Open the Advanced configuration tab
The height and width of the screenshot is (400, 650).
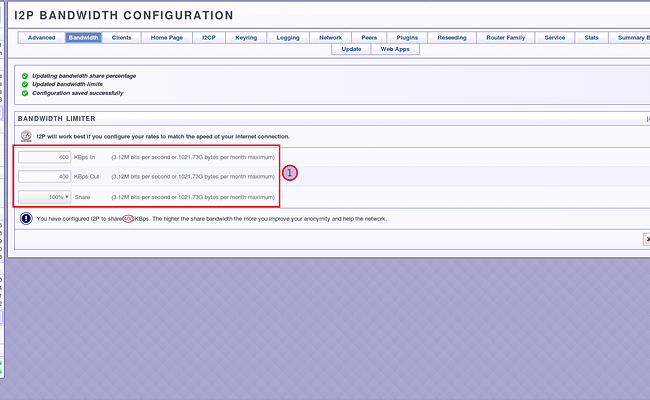coord(41,37)
